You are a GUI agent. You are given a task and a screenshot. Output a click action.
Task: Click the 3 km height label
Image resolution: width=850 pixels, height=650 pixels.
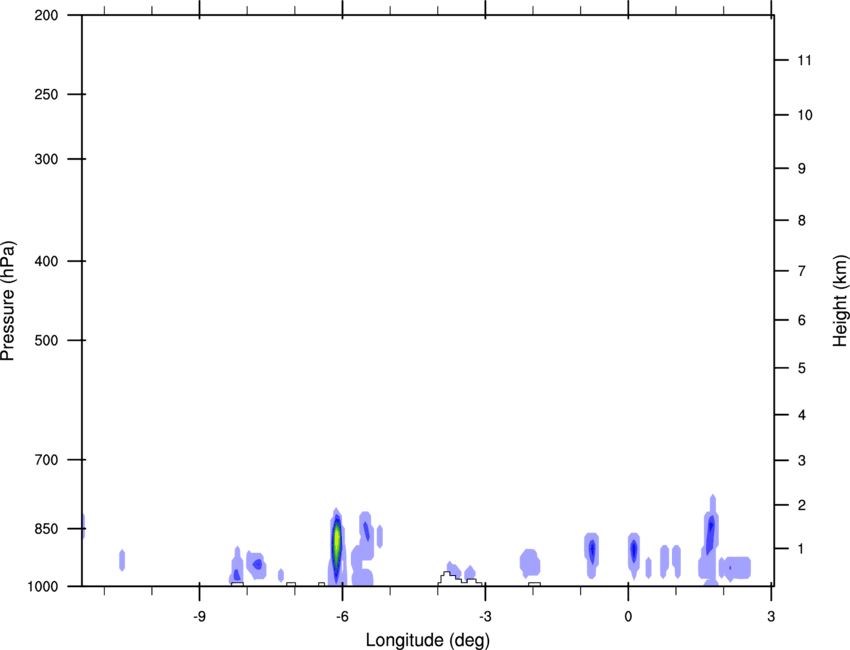tap(801, 461)
